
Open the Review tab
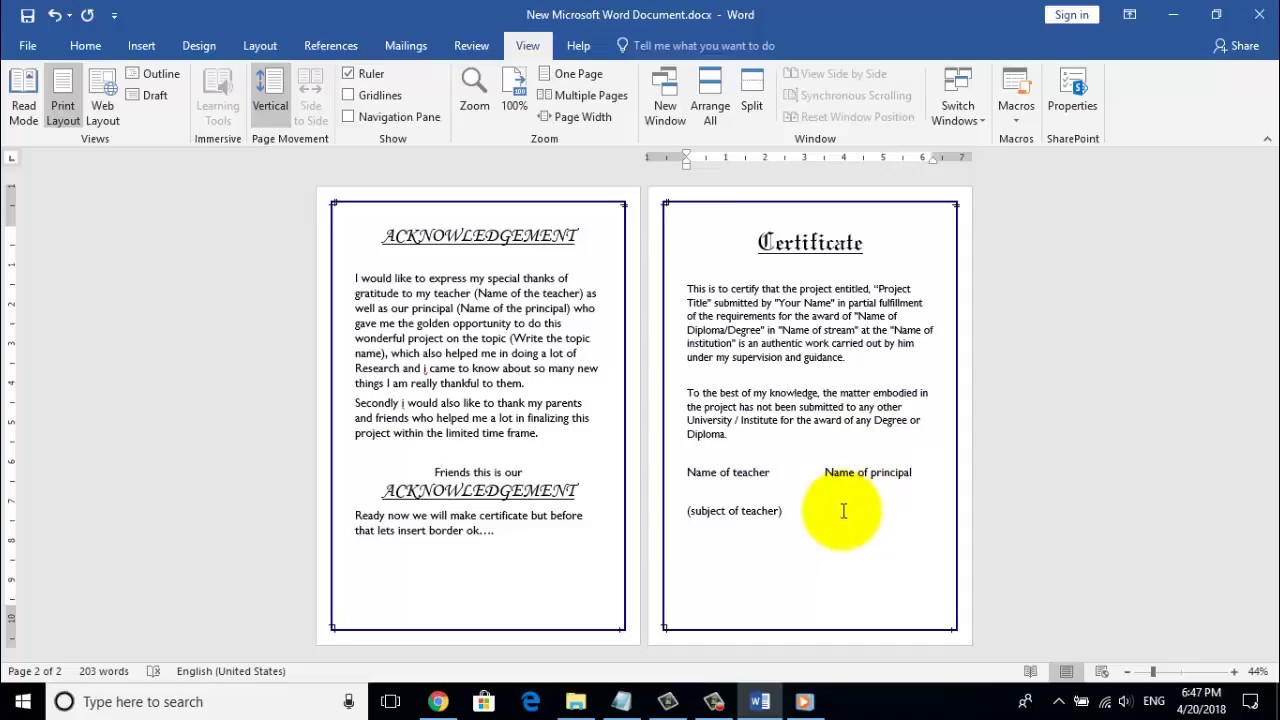click(471, 46)
